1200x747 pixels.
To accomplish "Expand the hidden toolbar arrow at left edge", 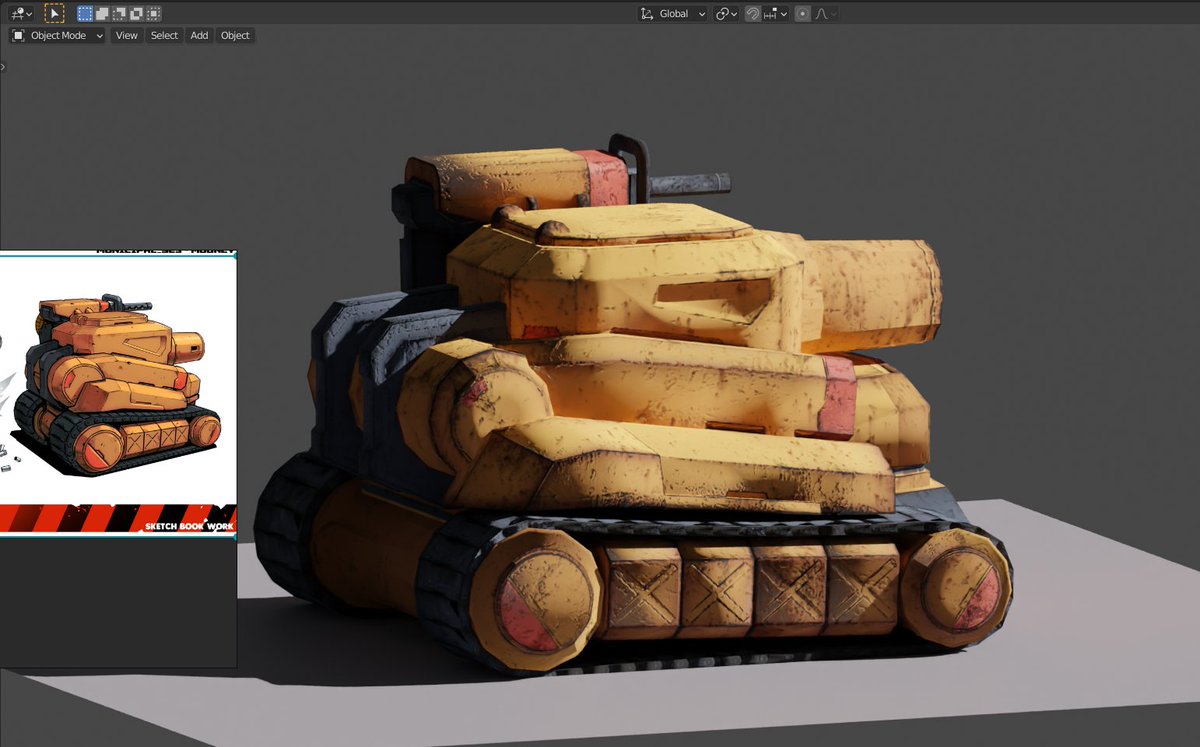I will [3, 67].
